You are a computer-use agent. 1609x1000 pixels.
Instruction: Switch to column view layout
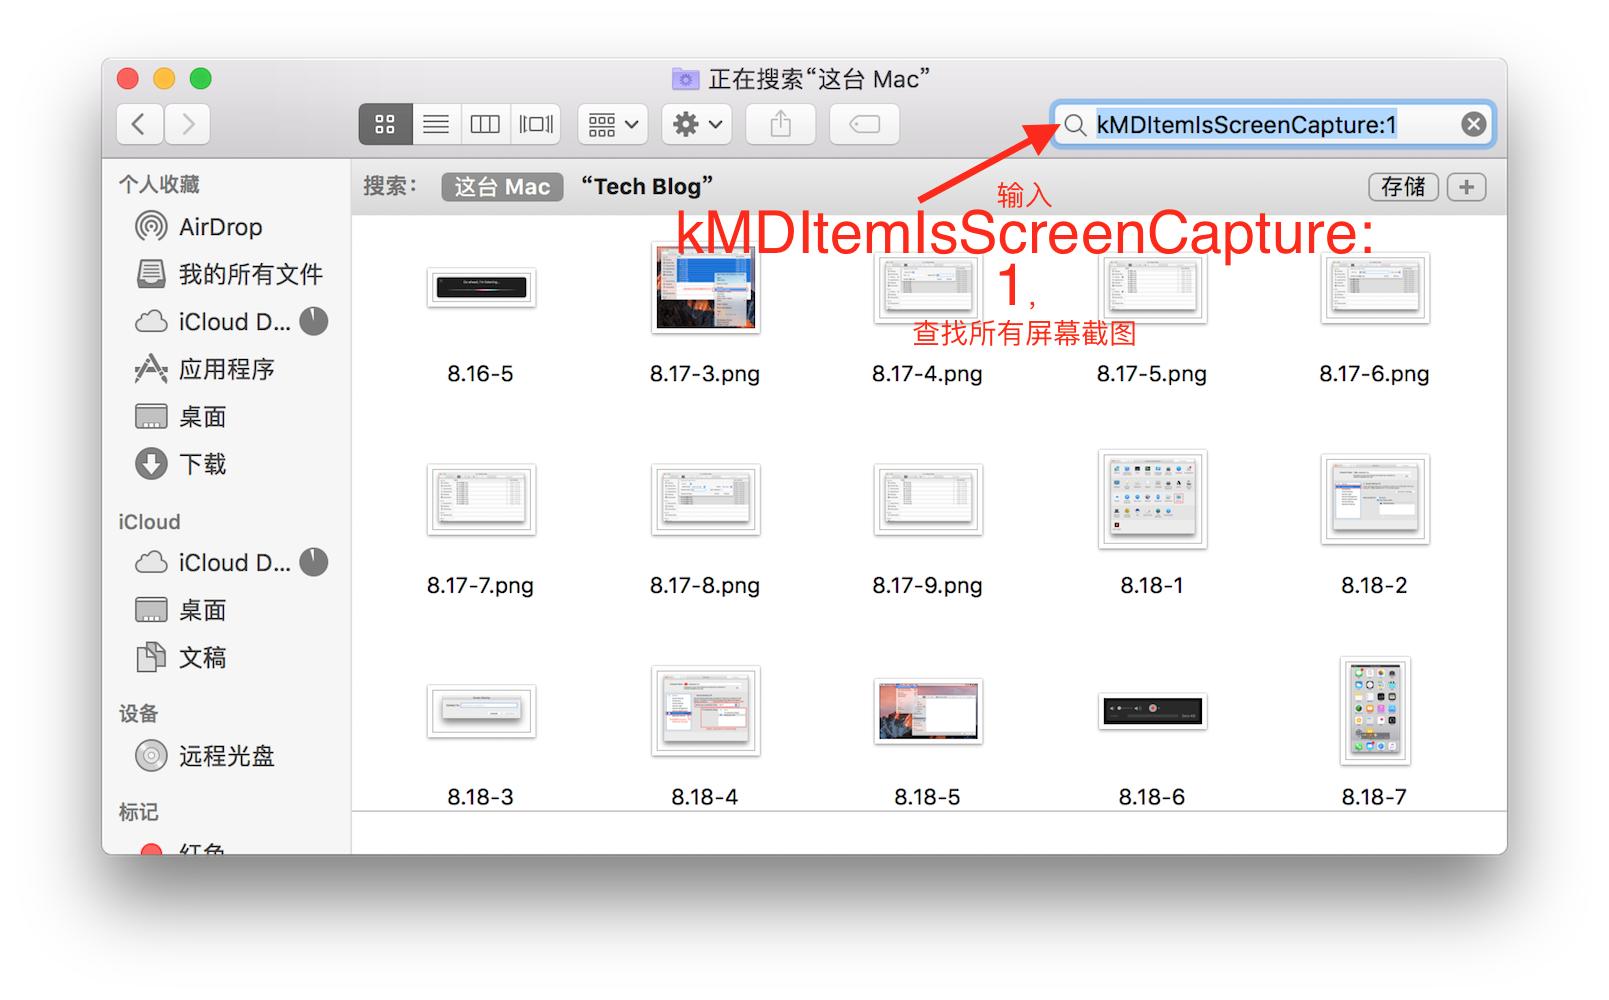(485, 124)
